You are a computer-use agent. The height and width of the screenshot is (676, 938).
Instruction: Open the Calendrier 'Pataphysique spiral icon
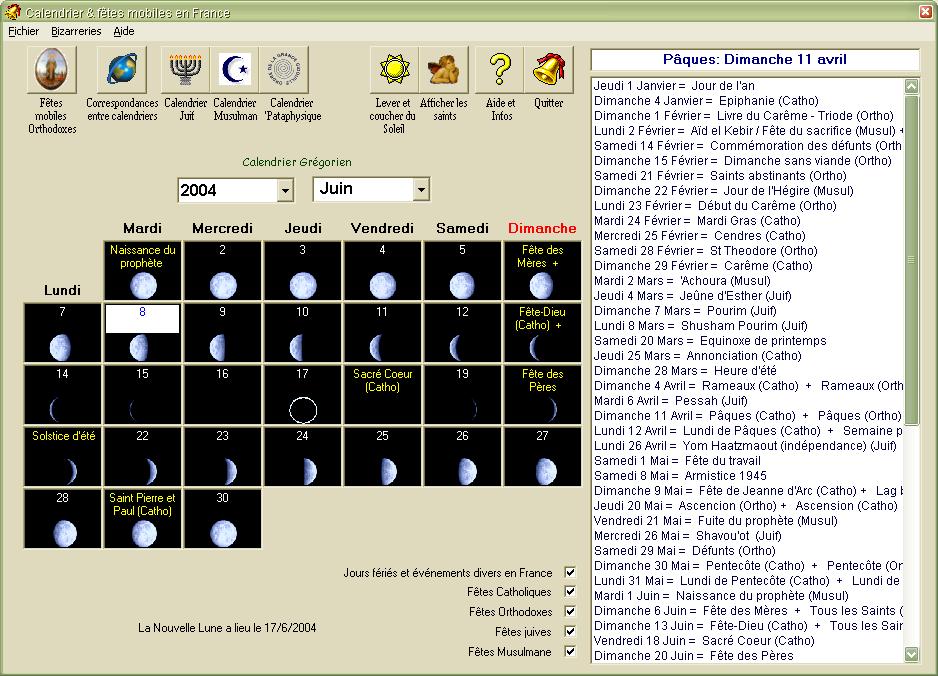coord(285,70)
